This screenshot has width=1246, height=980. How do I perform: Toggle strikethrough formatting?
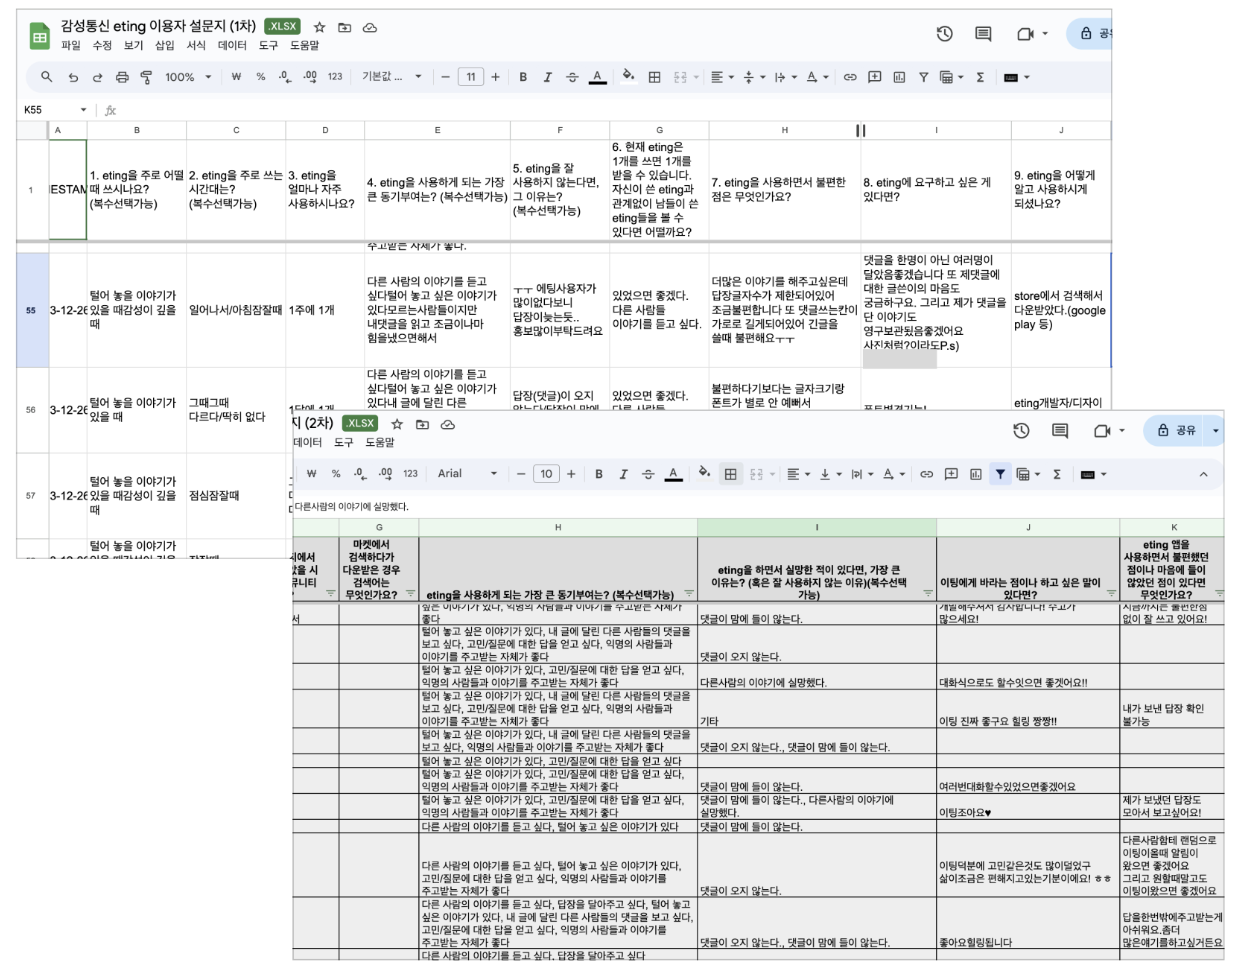571,76
